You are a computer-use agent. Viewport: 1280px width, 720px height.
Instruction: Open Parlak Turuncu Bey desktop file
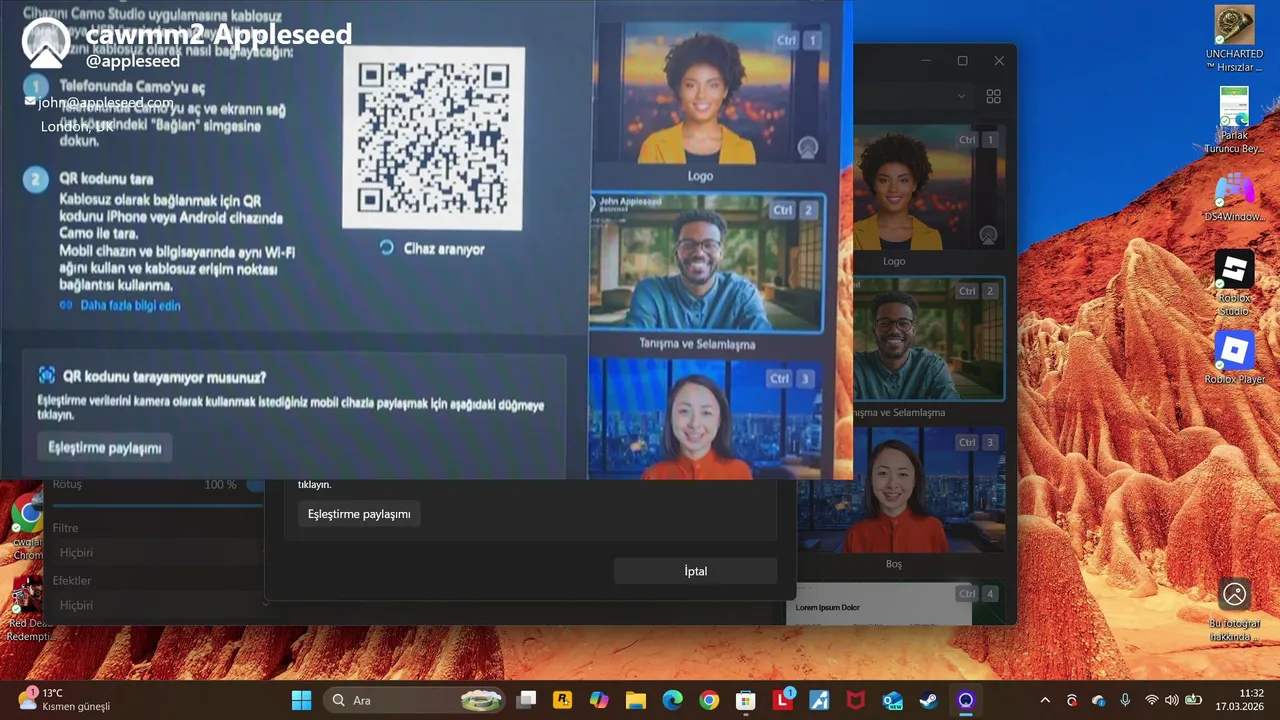pyautogui.click(x=1234, y=120)
